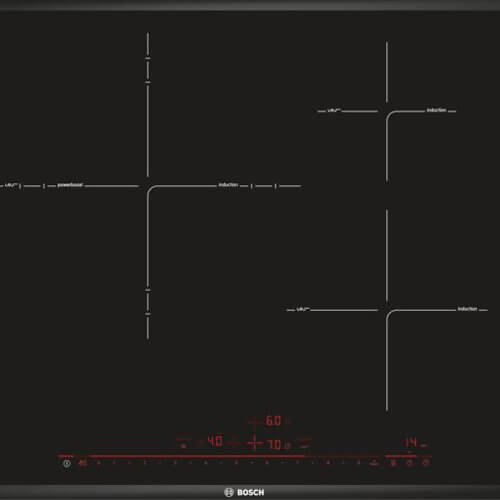Tap the middle timer function icon
The width and height of the screenshot is (500, 500).
(409, 463)
